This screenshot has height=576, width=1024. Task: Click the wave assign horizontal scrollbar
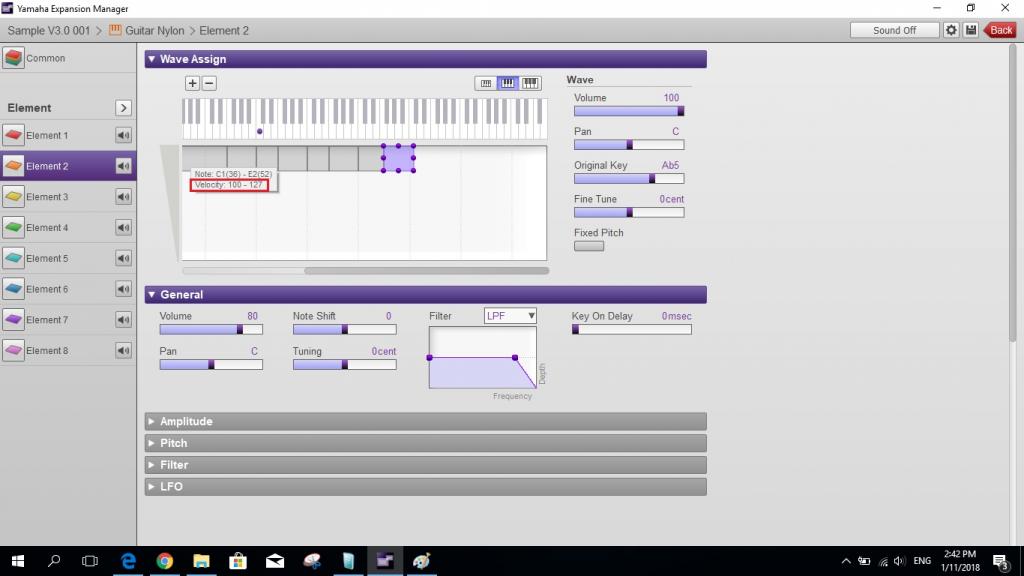coord(426,270)
